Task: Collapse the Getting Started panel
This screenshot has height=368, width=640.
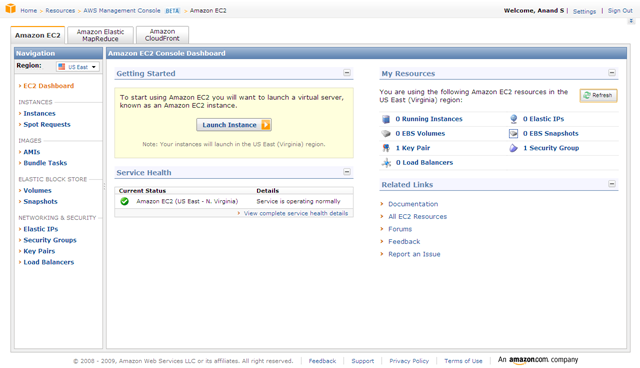Action: (347, 73)
